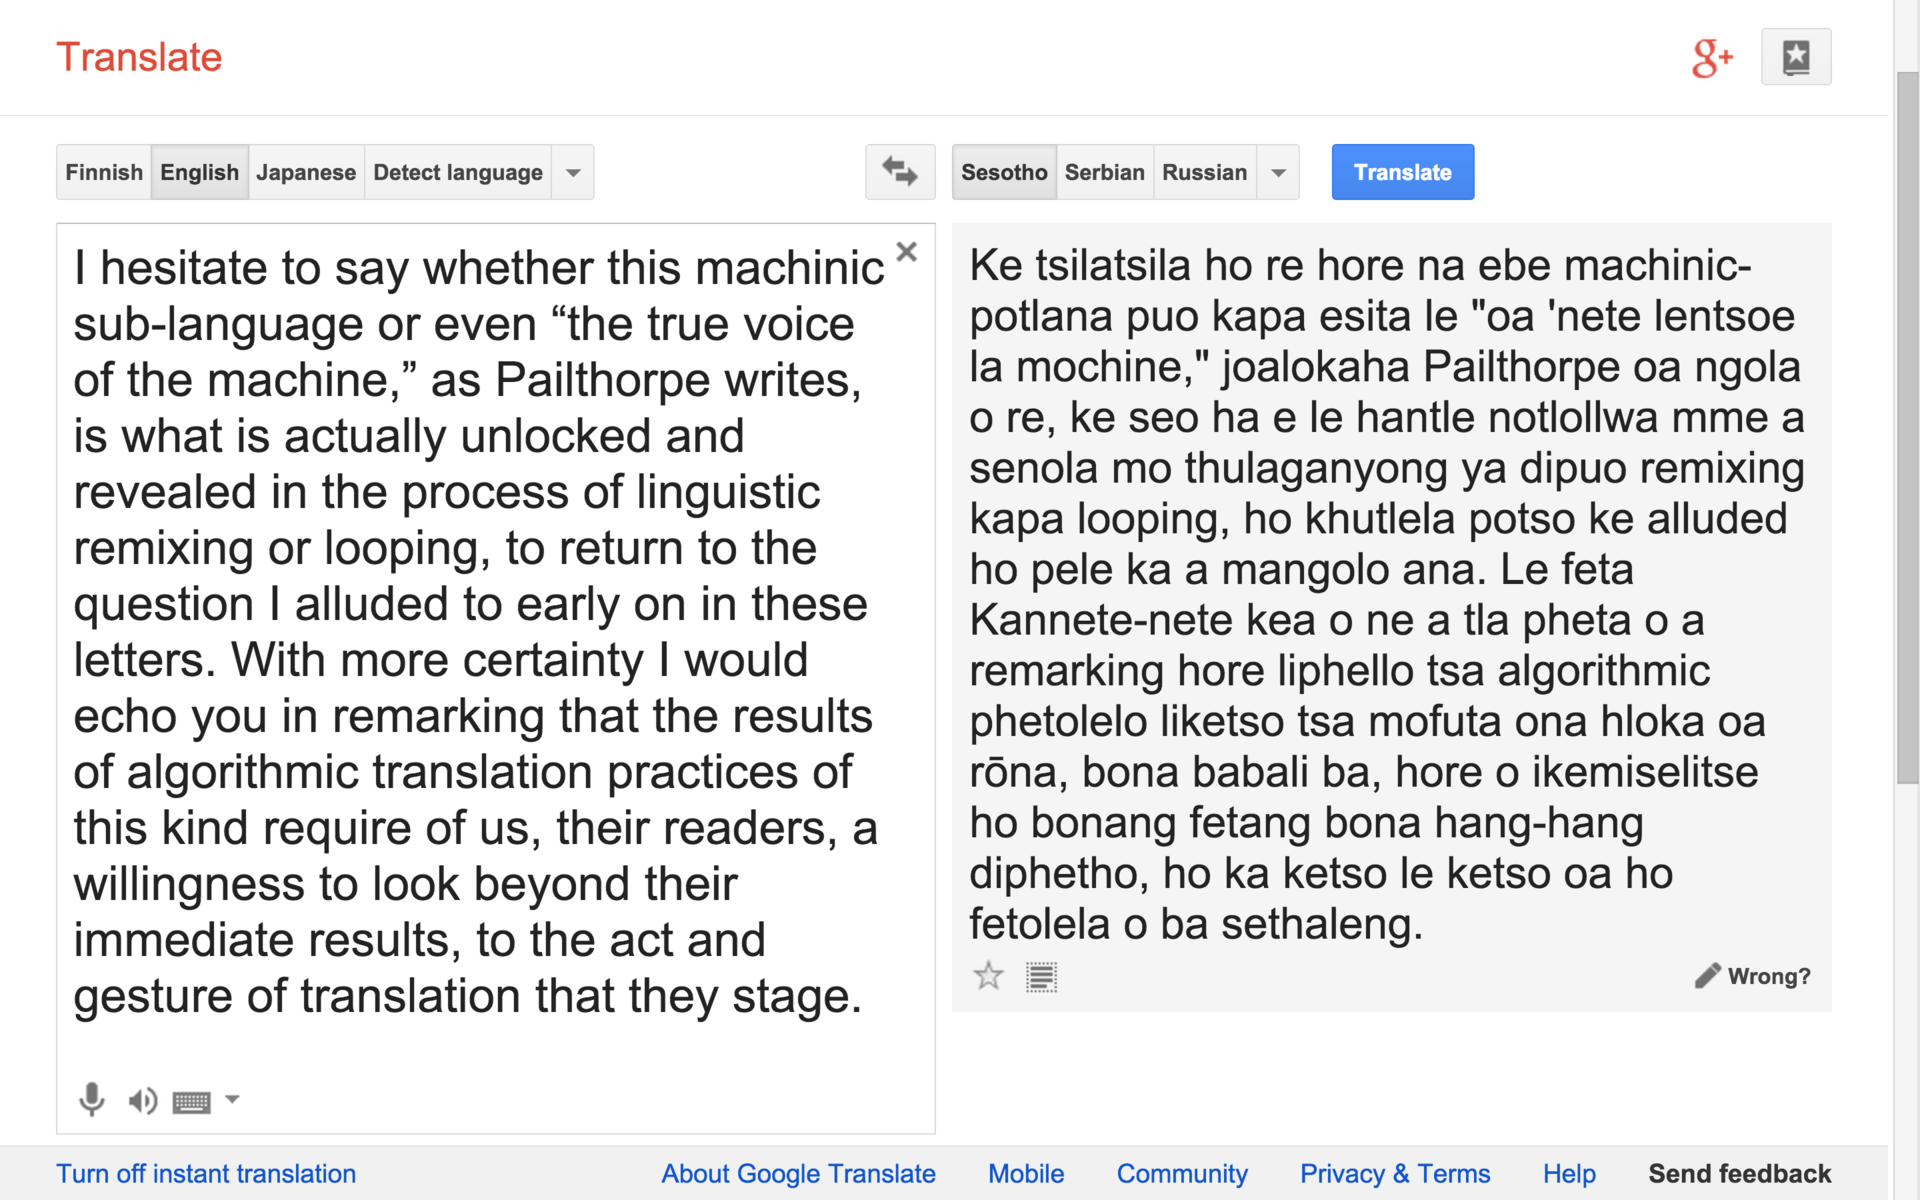Toggle the virtual keyboard icon
The height and width of the screenshot is (1200, 1920).
pos(191,1102)
